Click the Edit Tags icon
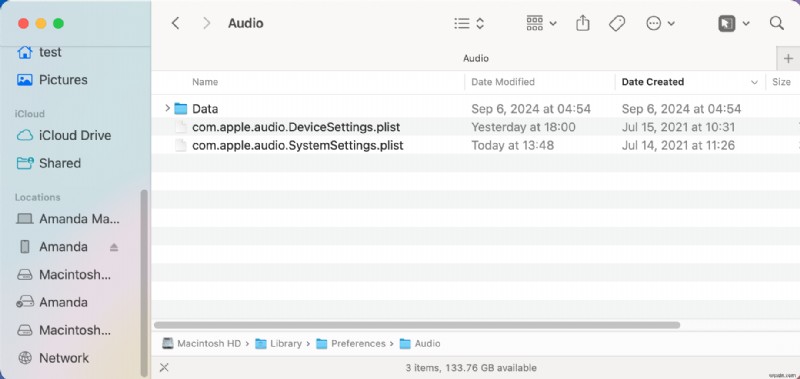Viewport: 800px width, 379px height. [617, 23]
